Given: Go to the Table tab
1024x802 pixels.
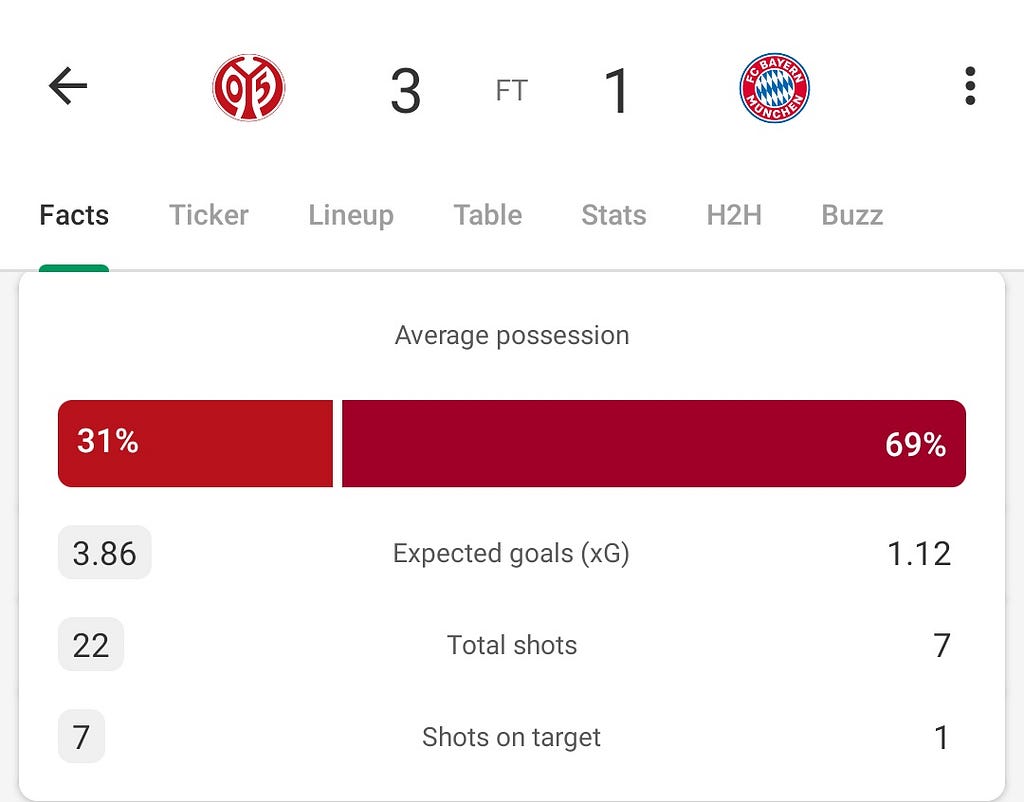Looking at the screenshot, I should 488,215.
